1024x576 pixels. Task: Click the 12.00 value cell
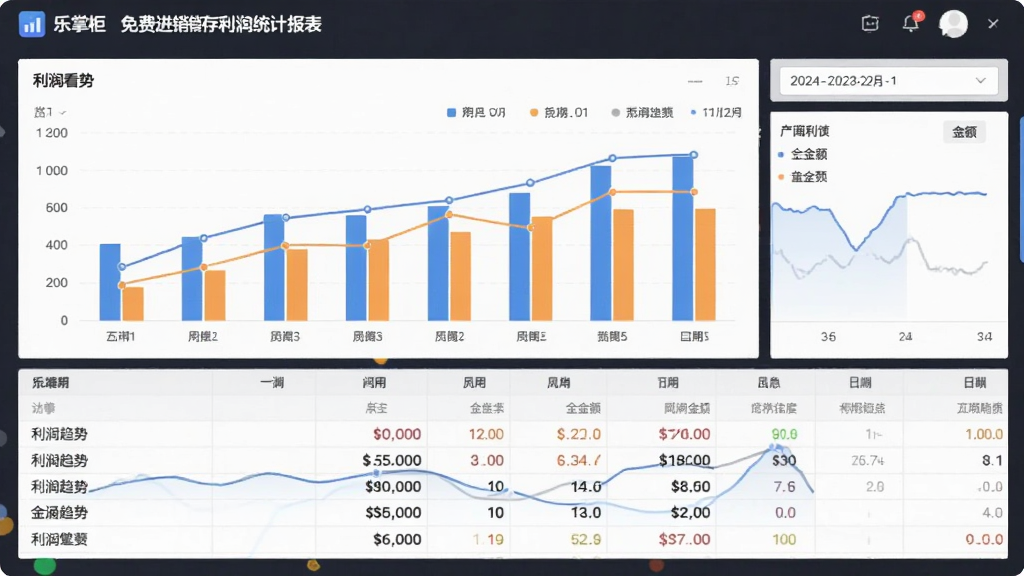pyautogui.click(x=486, y=434)
